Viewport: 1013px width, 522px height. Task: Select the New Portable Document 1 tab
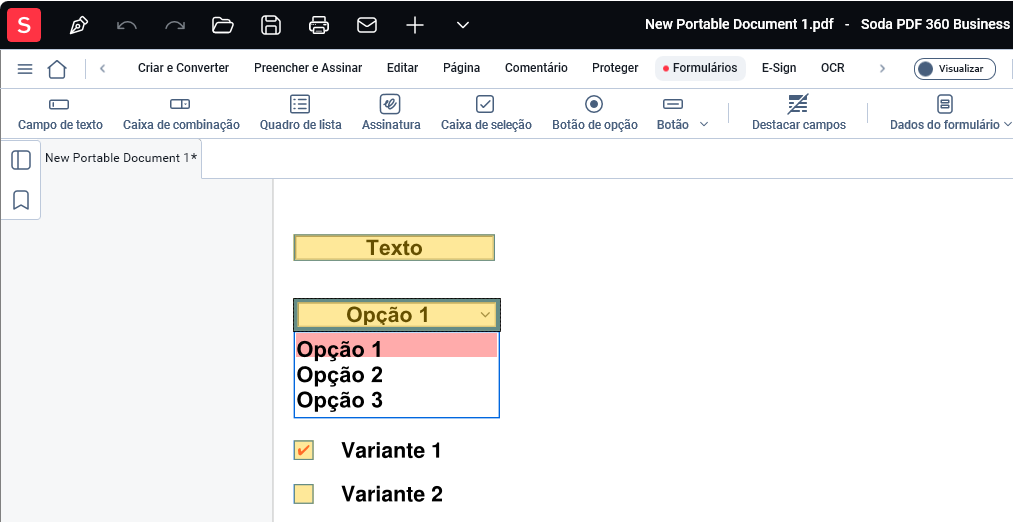121,158
